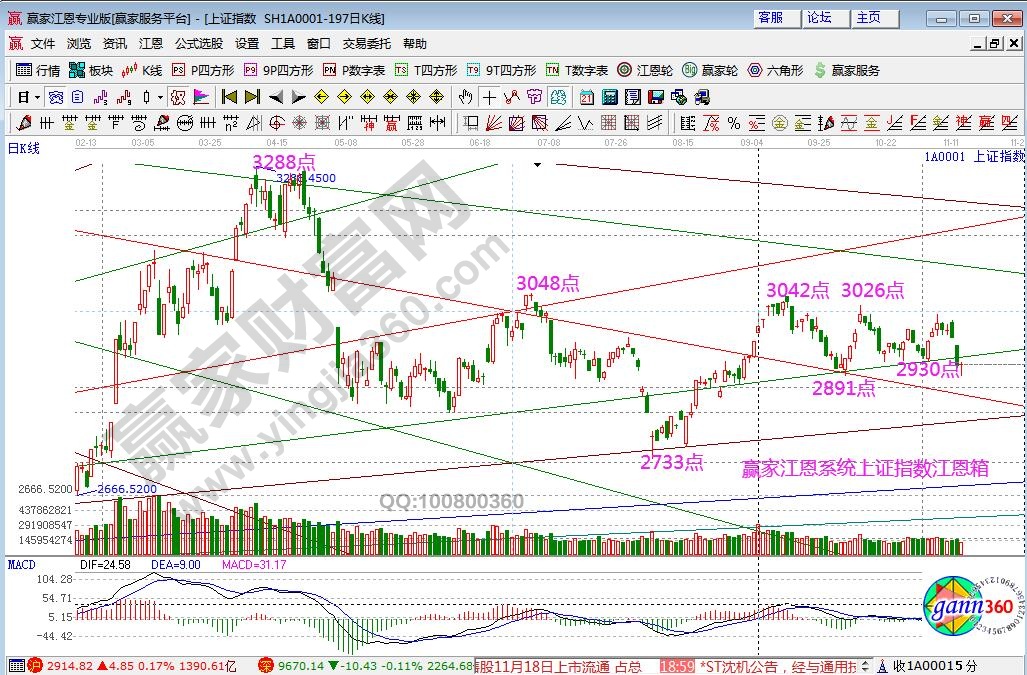1027x675 pixels.
Task: Jump to the first bar arrow
Action: 229,97
